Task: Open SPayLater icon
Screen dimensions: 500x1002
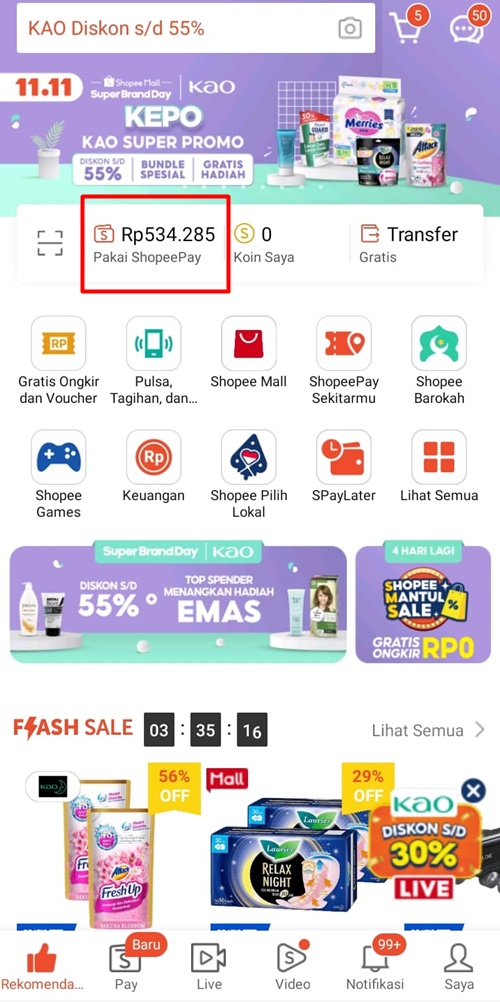Action: (344, 457)
